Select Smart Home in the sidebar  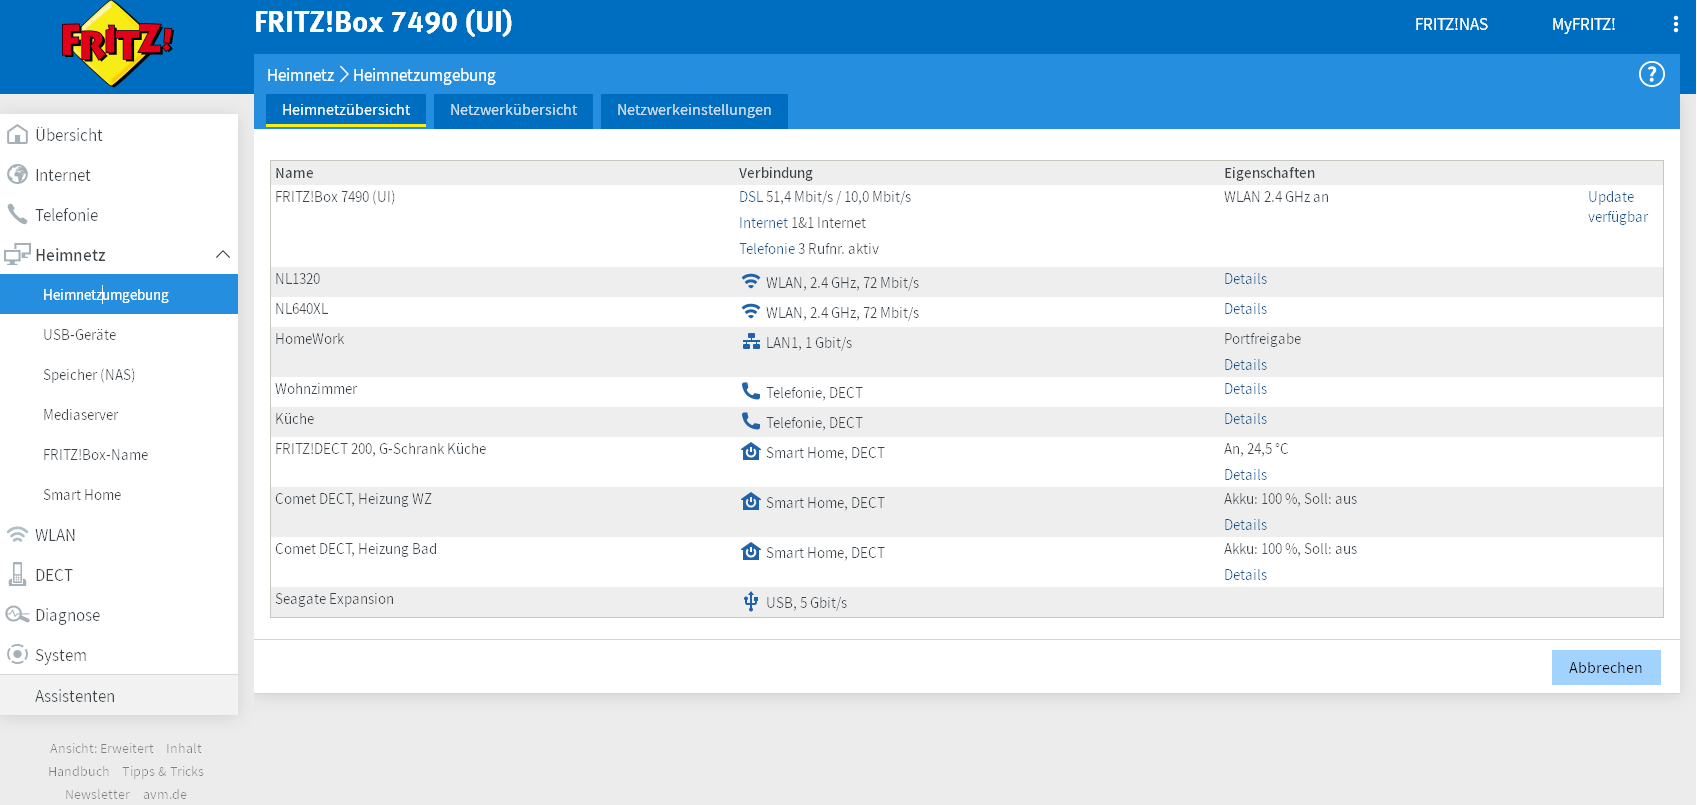(82, 495)
